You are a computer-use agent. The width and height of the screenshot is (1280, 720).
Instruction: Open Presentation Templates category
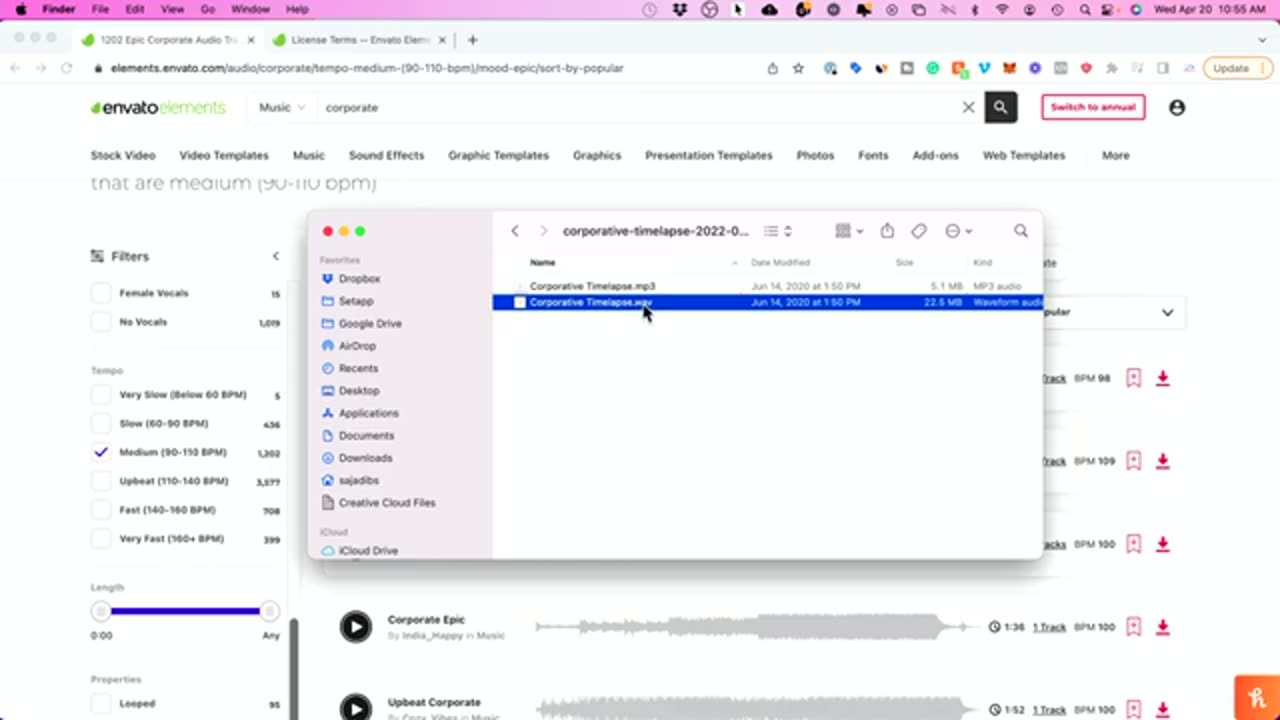click(708, 155)
